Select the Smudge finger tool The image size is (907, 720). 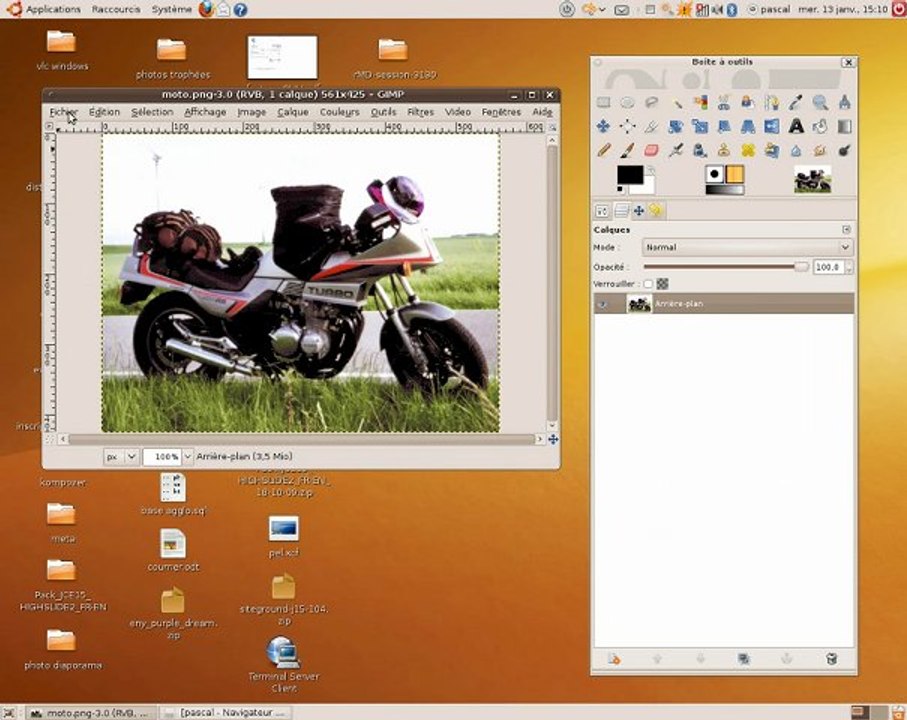pos(820,150)
